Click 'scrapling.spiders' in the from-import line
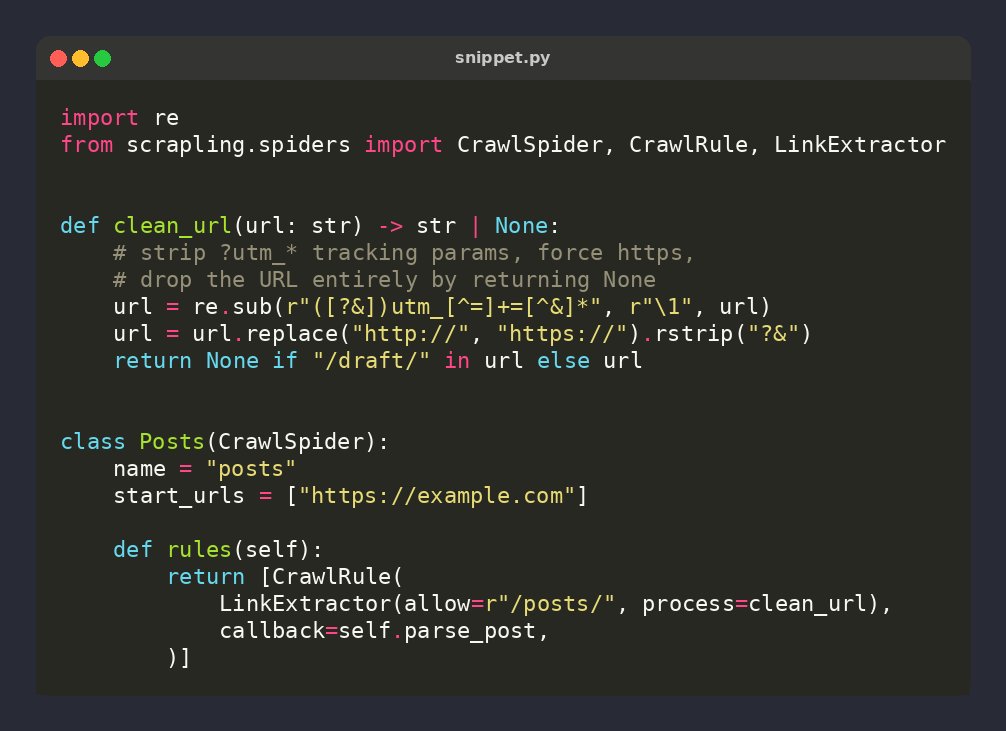The image size is (1006, 731). [x=239, y=145]
